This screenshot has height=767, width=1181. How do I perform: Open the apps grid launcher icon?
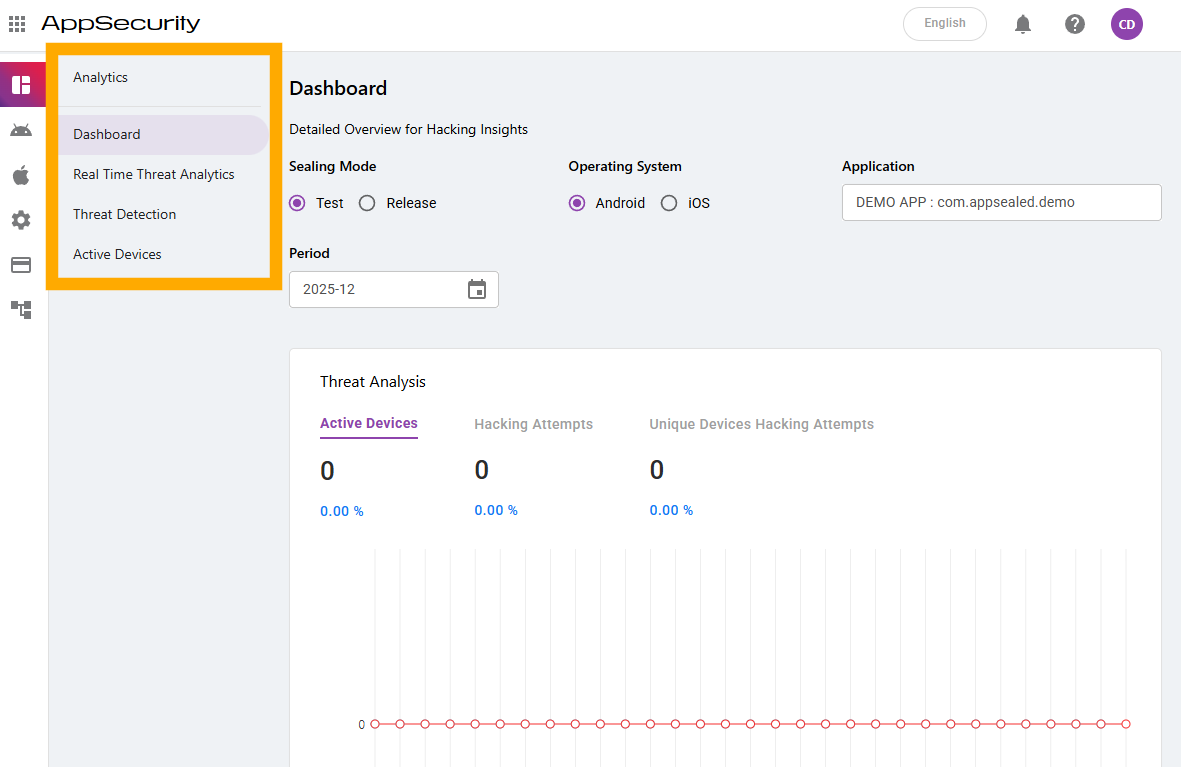coord(17,24)
